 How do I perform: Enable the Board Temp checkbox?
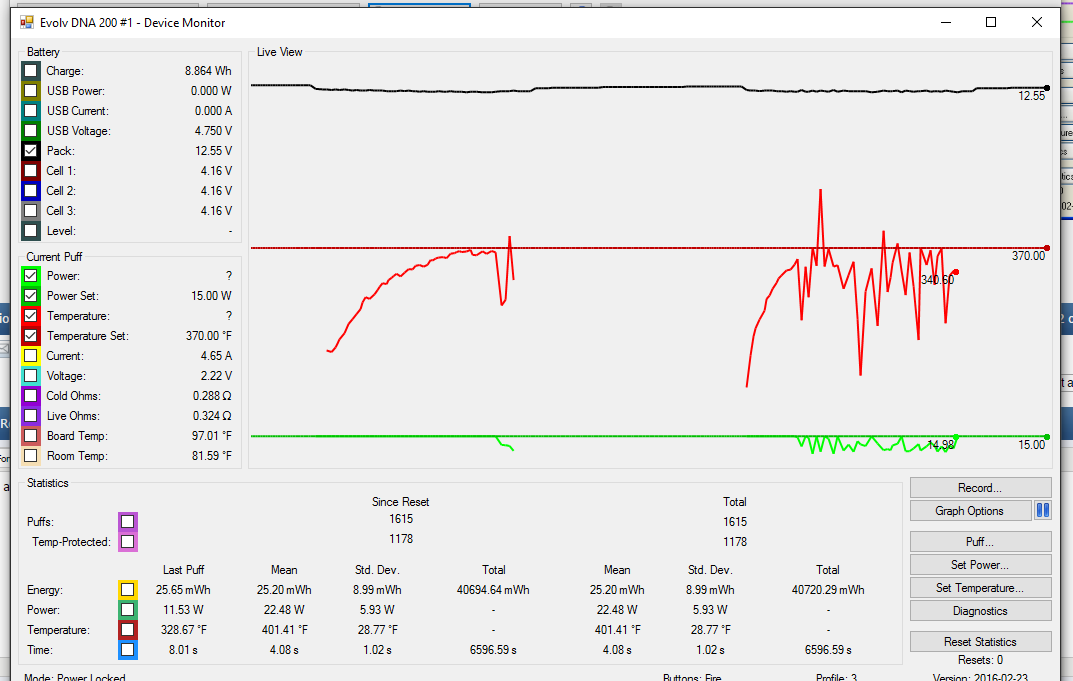[x=31, y=436]
